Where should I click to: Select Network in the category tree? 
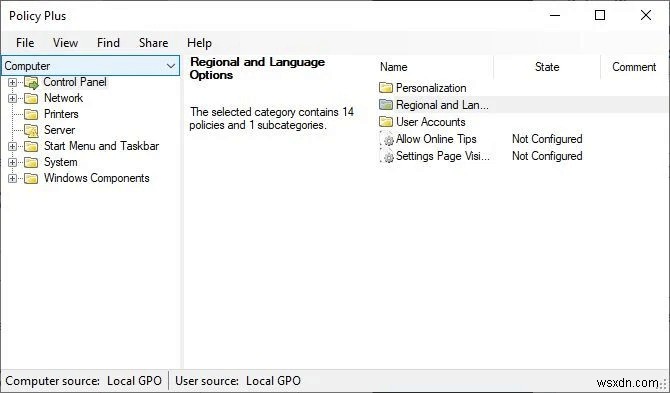coord(64,98)
